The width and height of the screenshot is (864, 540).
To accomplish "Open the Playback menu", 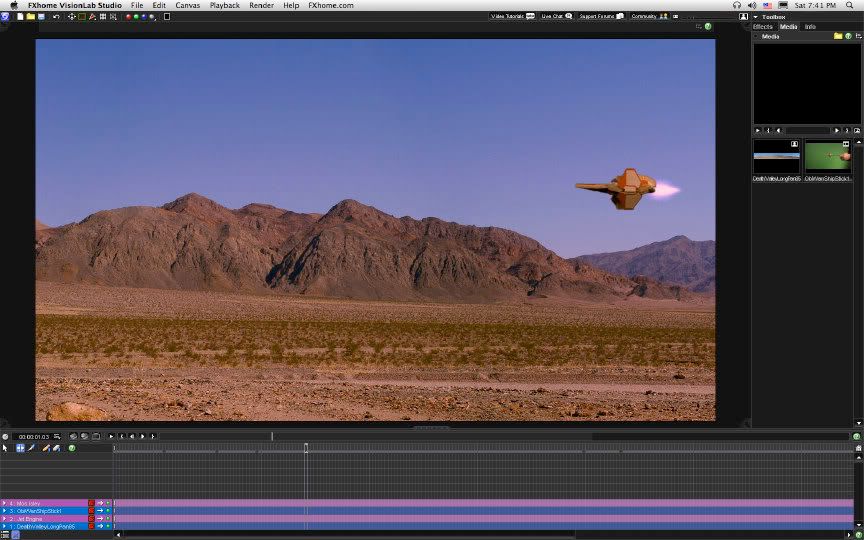I will click(224, 6).
